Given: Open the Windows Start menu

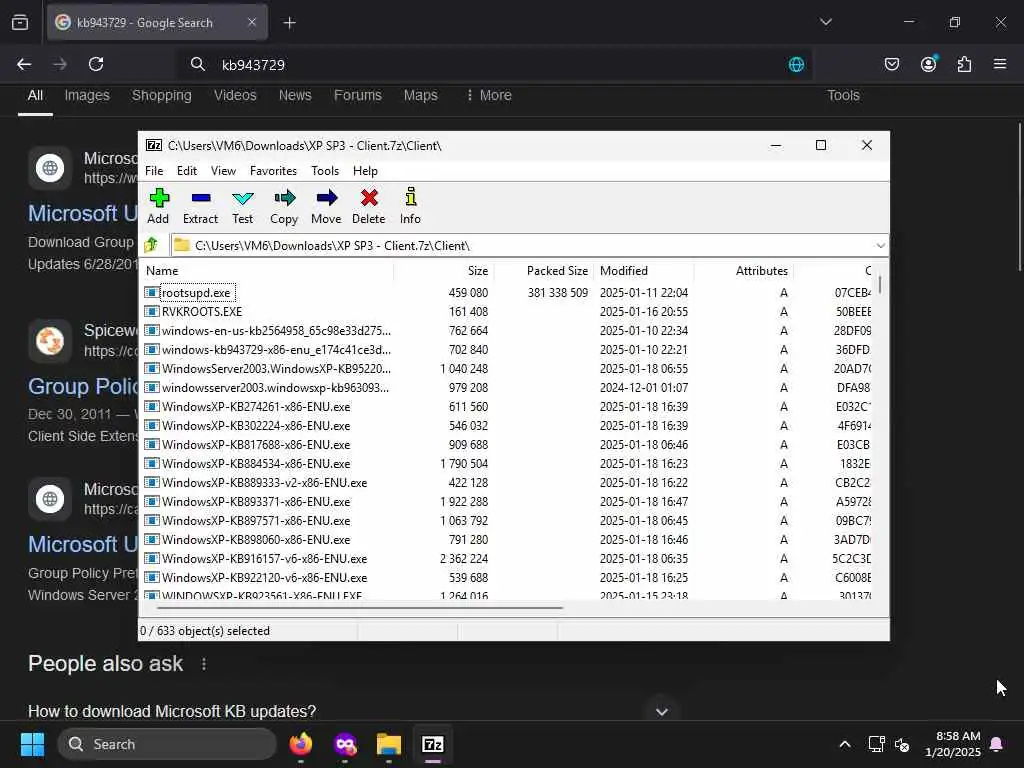Looking at the screenshot, I should (x=32, y=744).
